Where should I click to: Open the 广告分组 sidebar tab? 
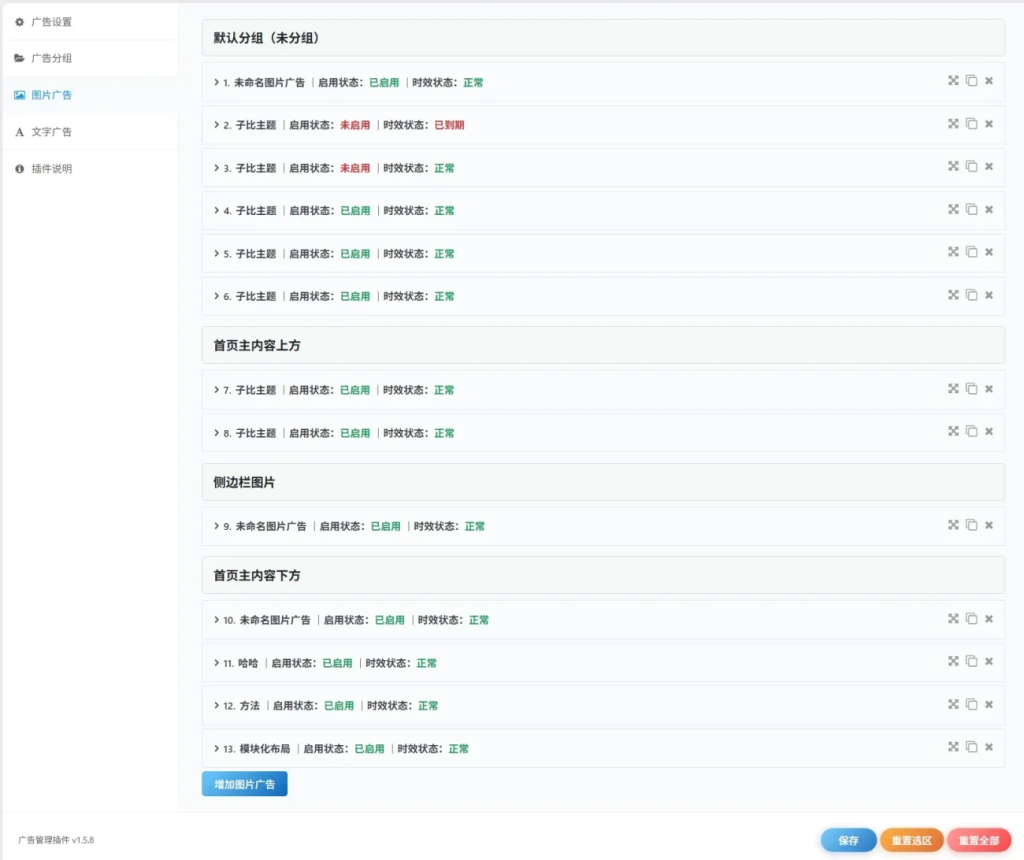[89, 58]
